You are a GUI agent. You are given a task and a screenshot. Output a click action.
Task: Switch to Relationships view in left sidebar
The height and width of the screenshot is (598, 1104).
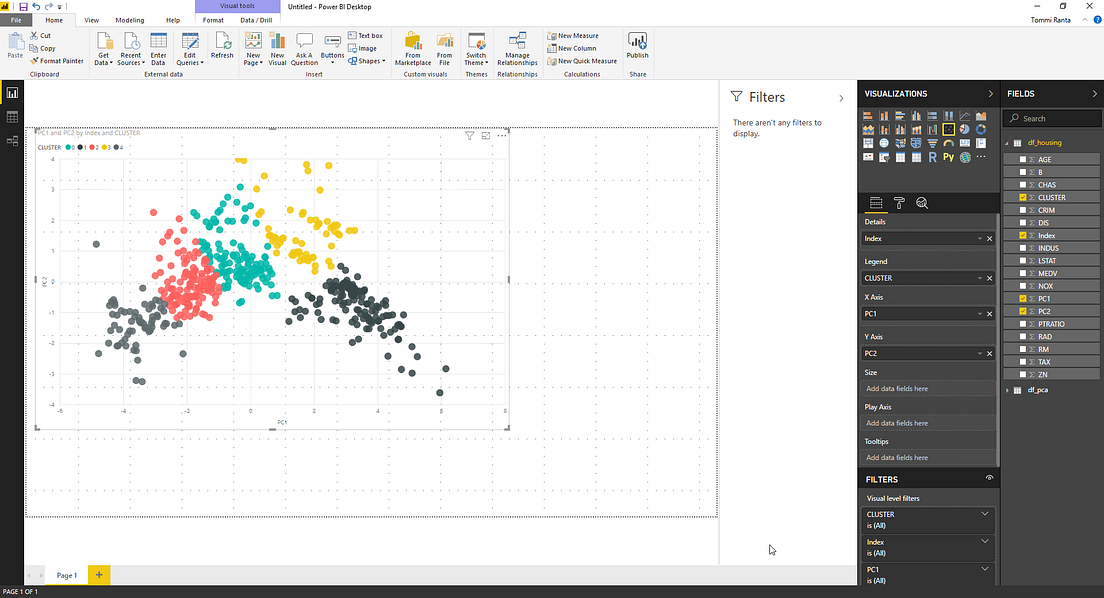point(13,141)
